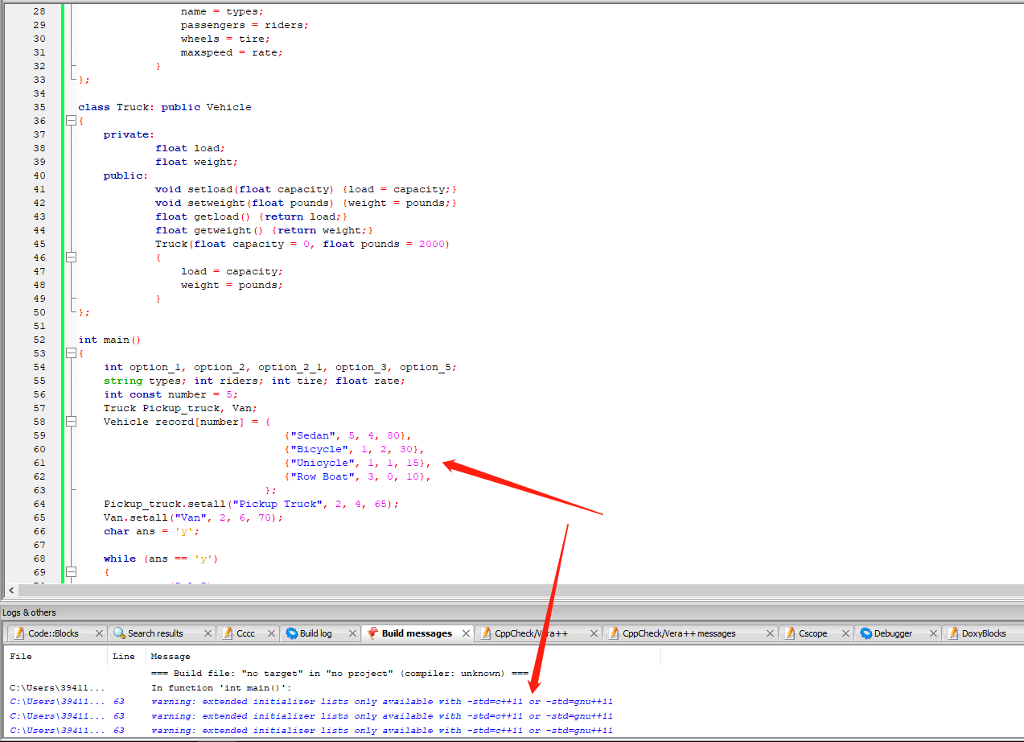Image resolution: width=1024 pixels, height=742 pixels.
Task: Click 'weight = pounds;' on line 48
Action: pos(232,285)
